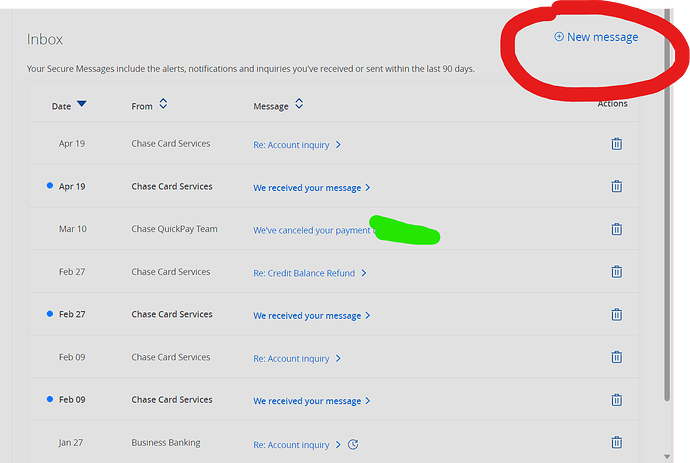The height and width of the screenshot is (463, 690).
Task: Open Feb 09 'We received your message'
Action: click(x=307, y=401)
